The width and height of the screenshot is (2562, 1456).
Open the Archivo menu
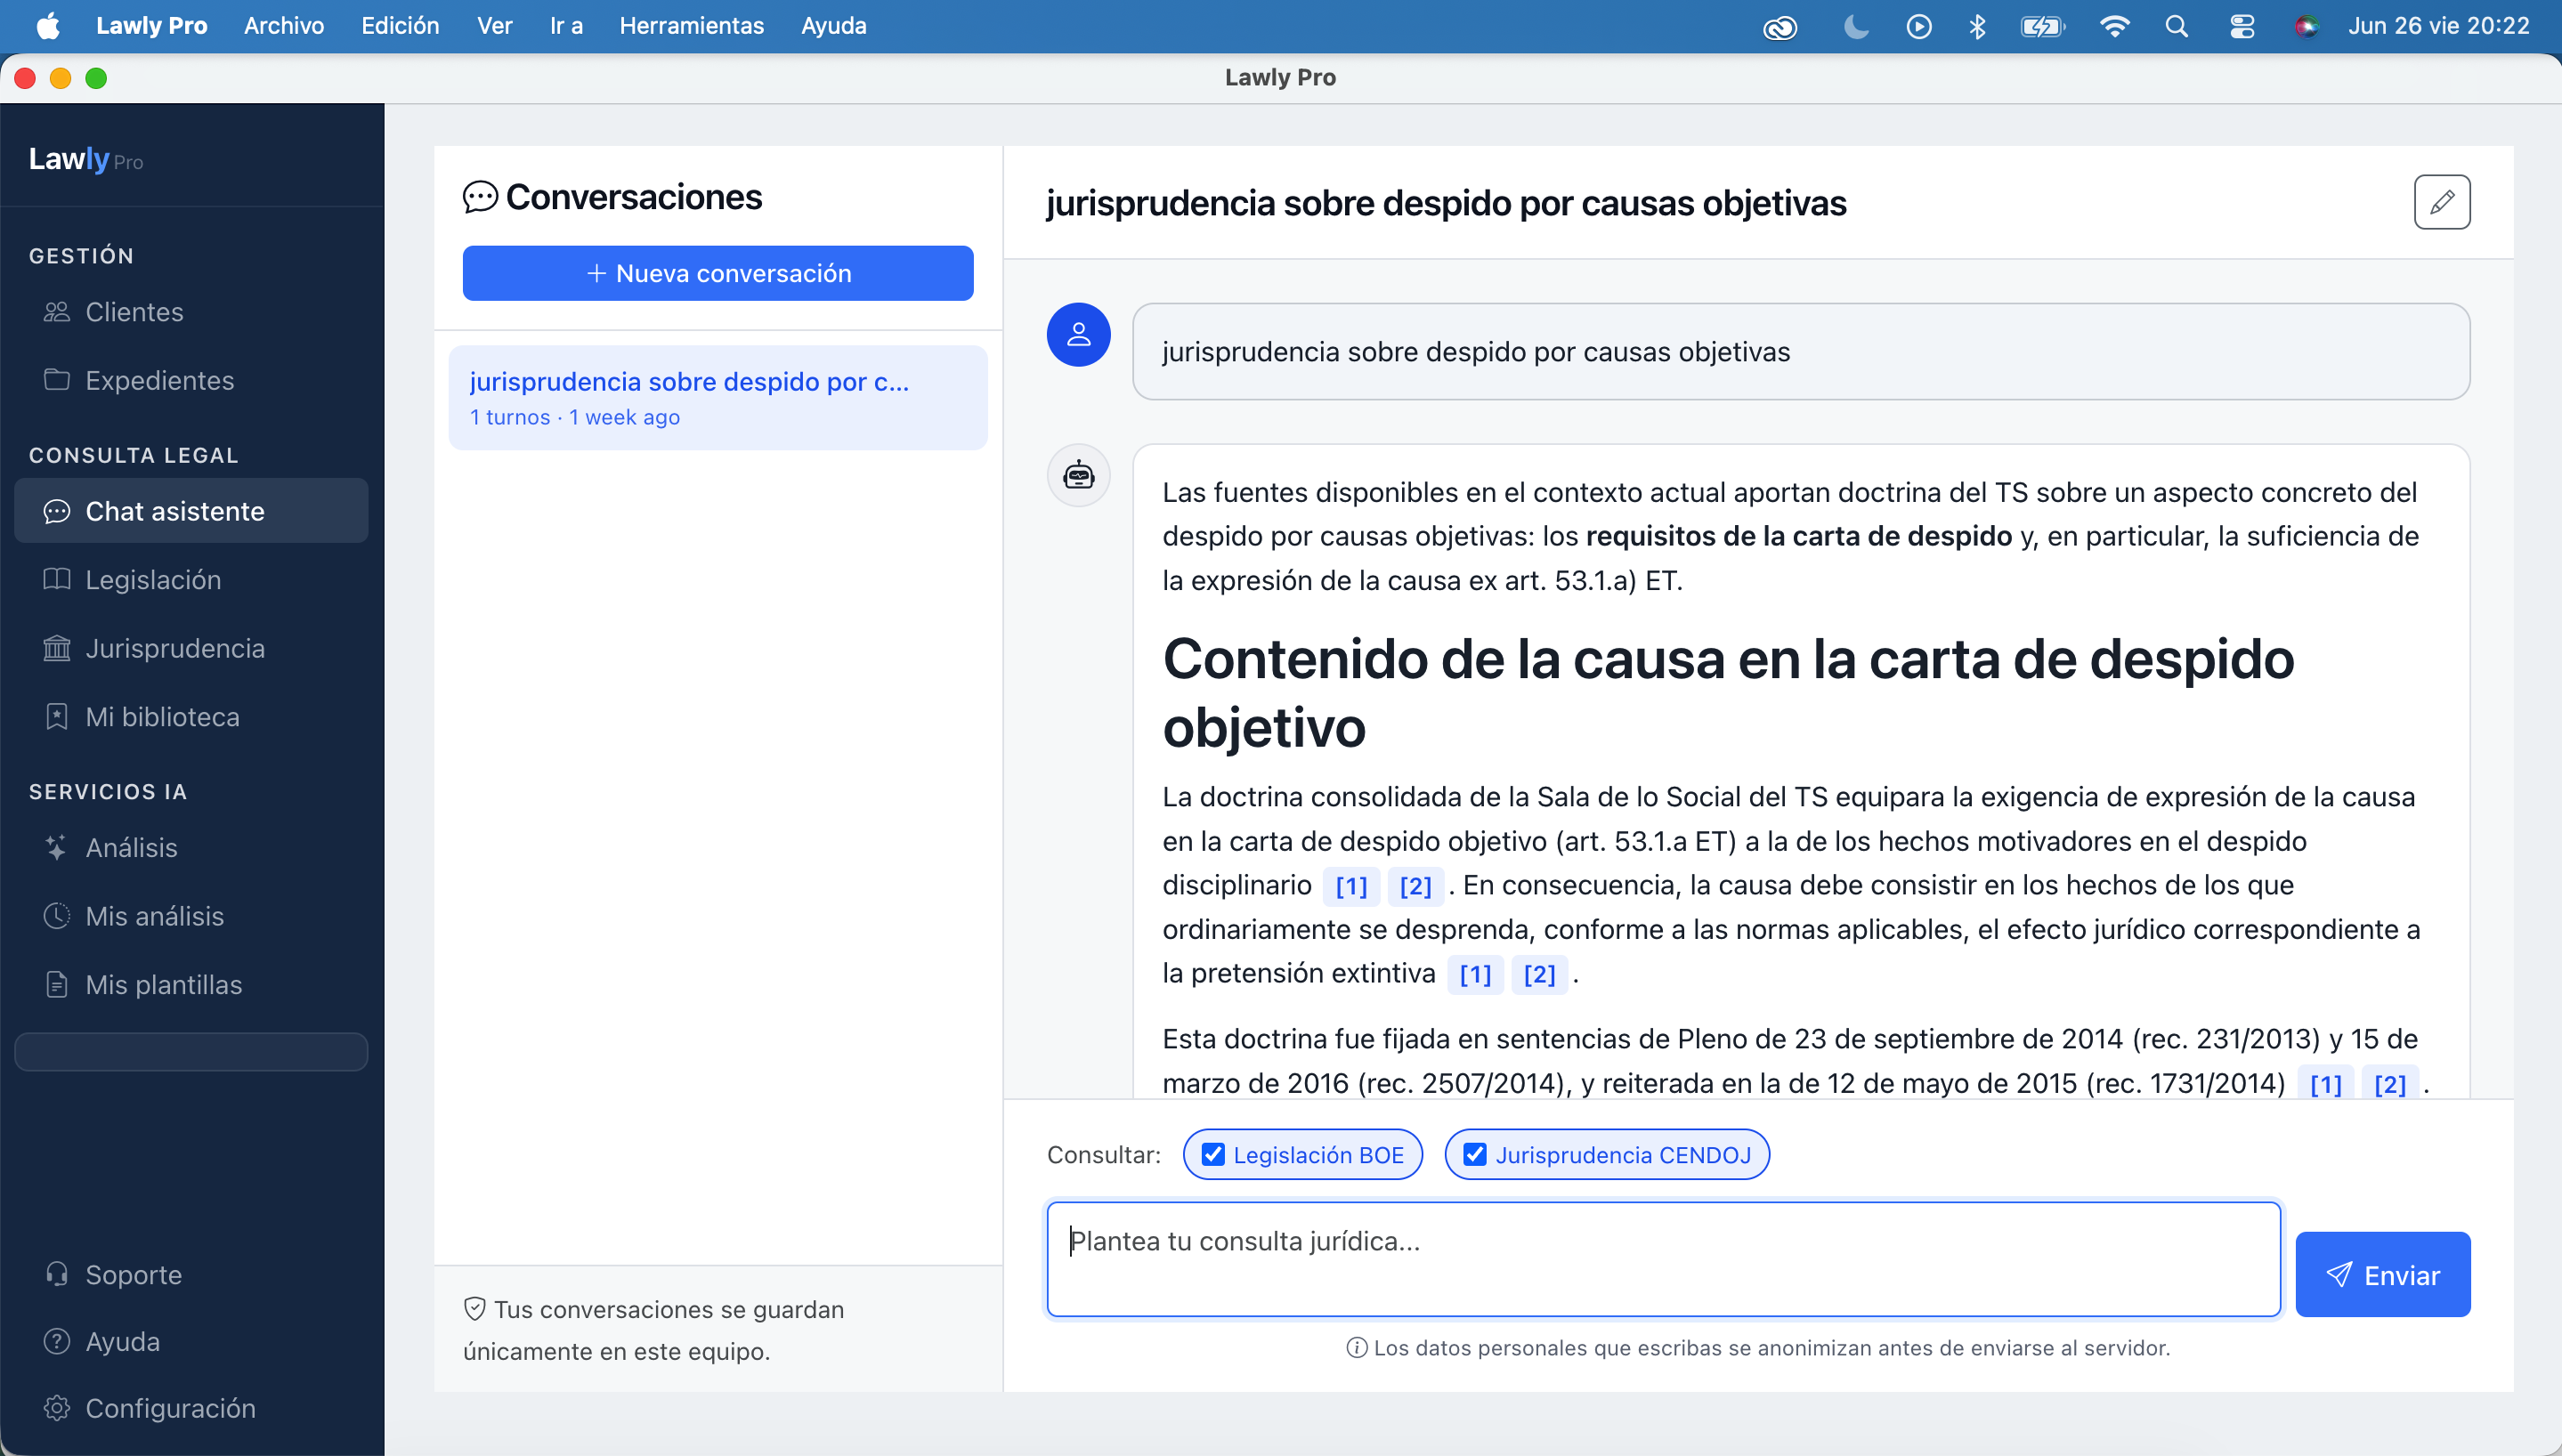284,26
